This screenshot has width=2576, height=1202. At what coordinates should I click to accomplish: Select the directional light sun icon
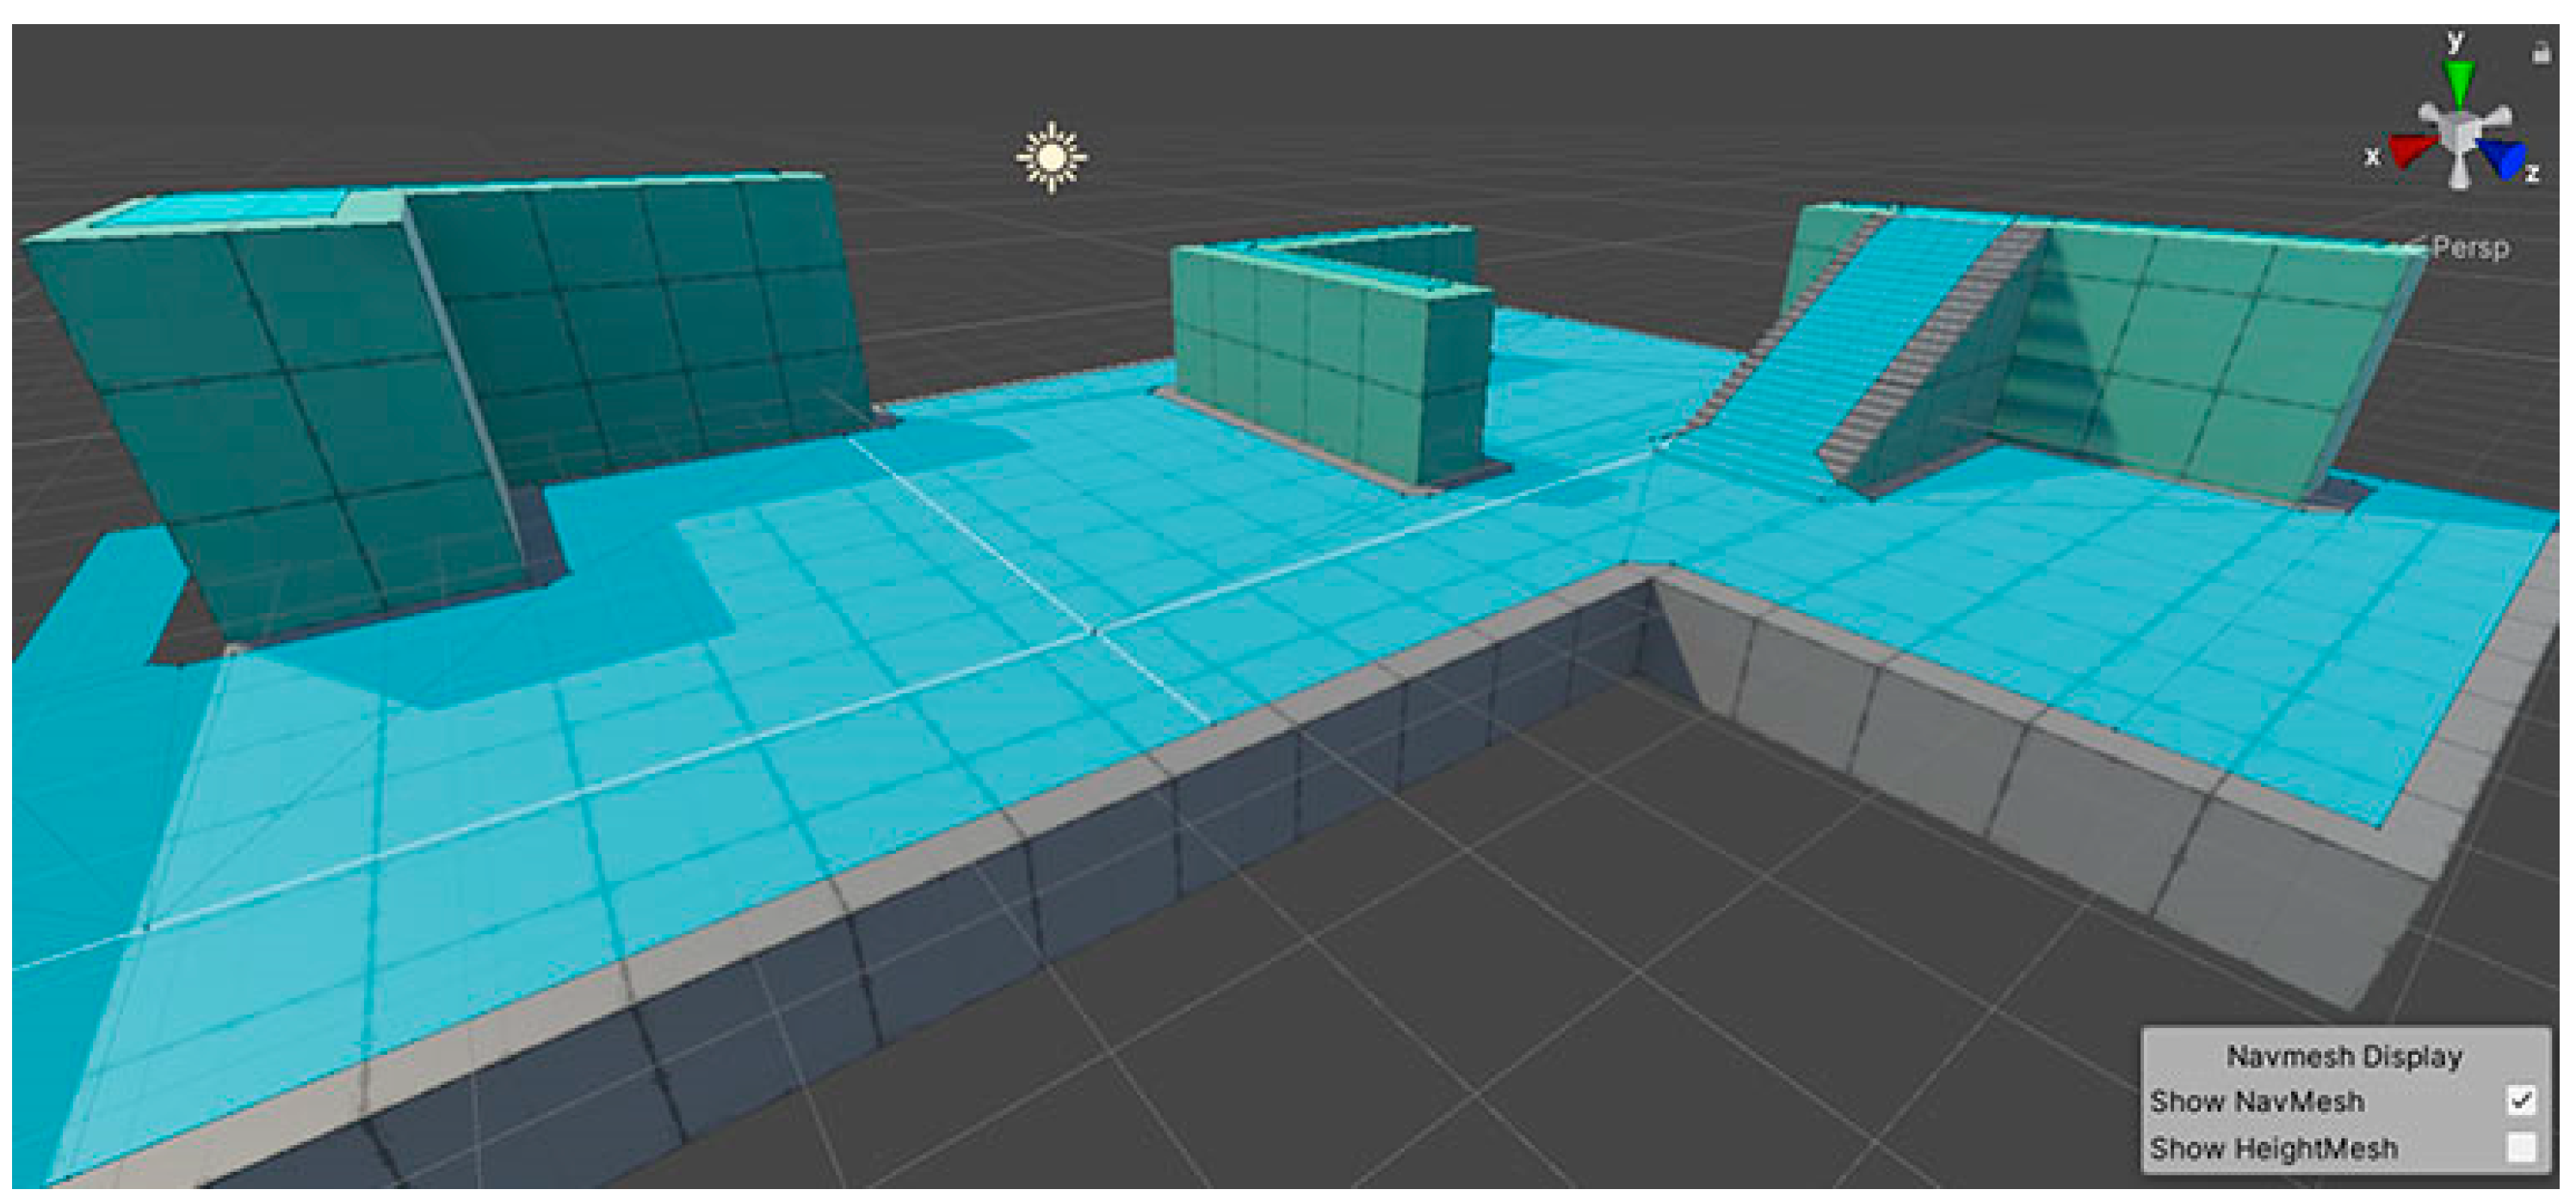coord(1050,157)
